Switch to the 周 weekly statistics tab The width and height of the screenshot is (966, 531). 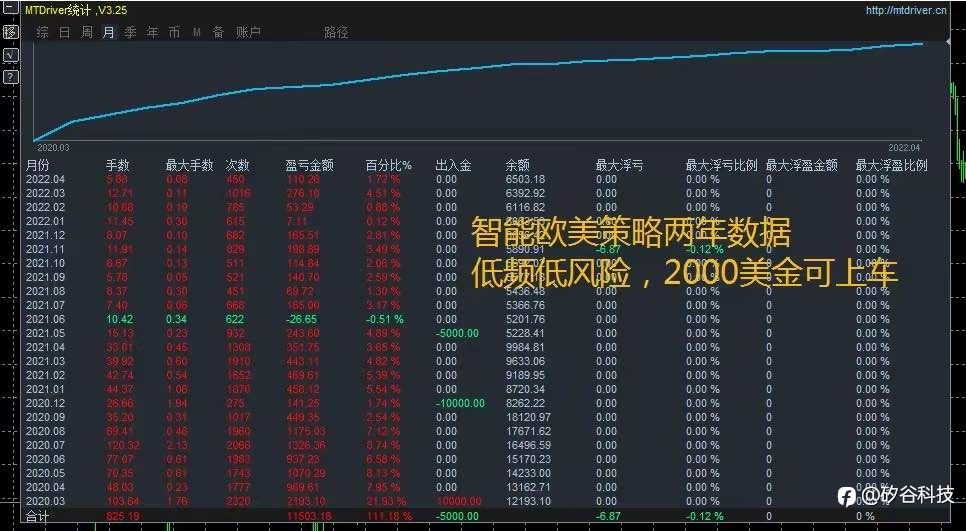(87, 32)
